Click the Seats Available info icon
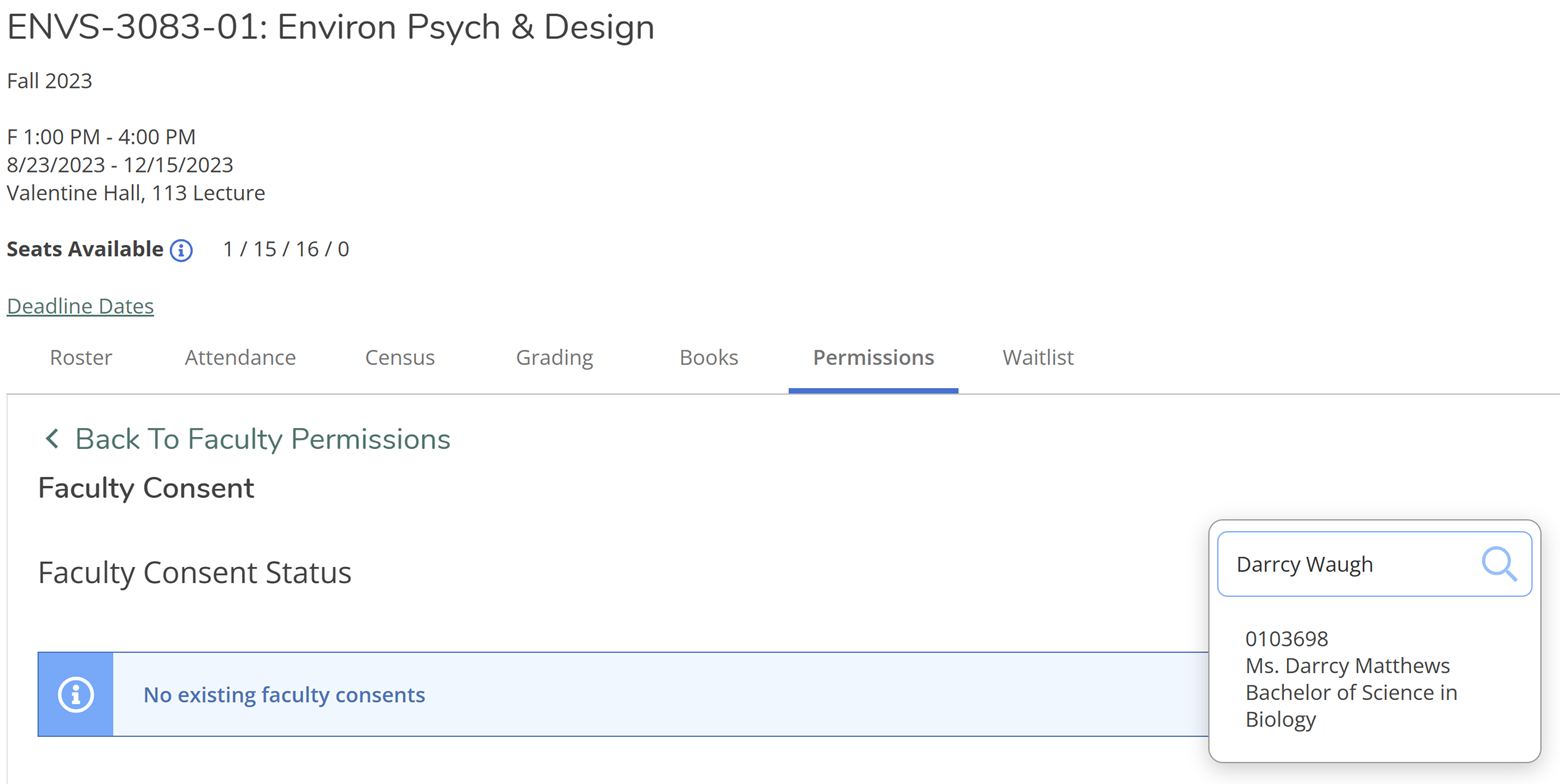This screenshot has width=1560, height=784. [x=180, y=250]
